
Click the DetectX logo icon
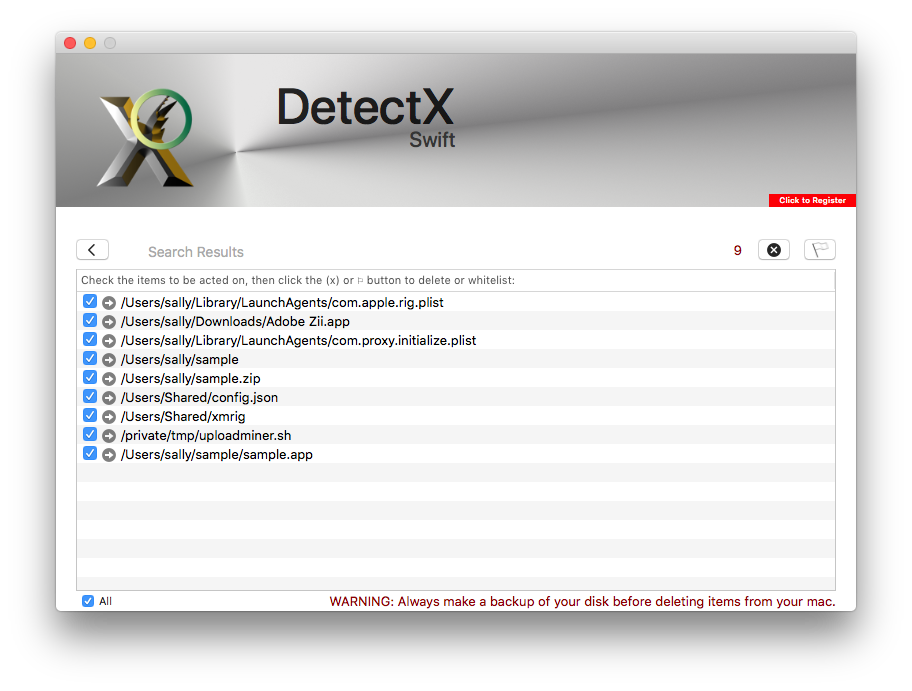(x=145, y=137)
